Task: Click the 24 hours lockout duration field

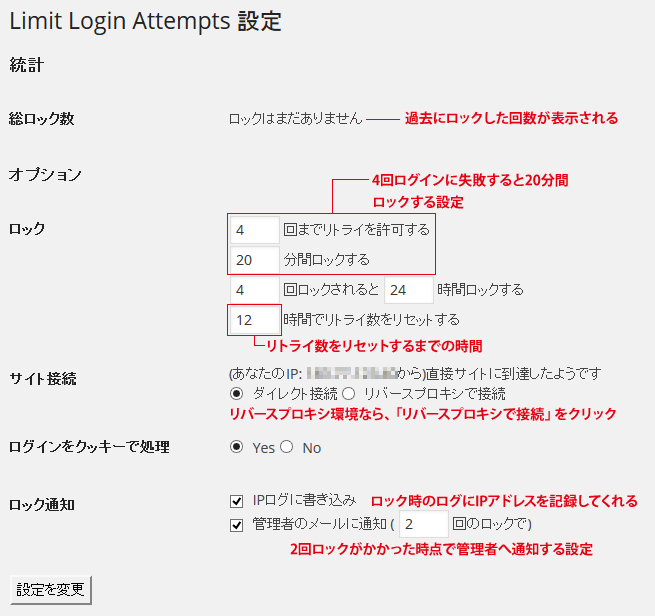Action: [409, 290]
